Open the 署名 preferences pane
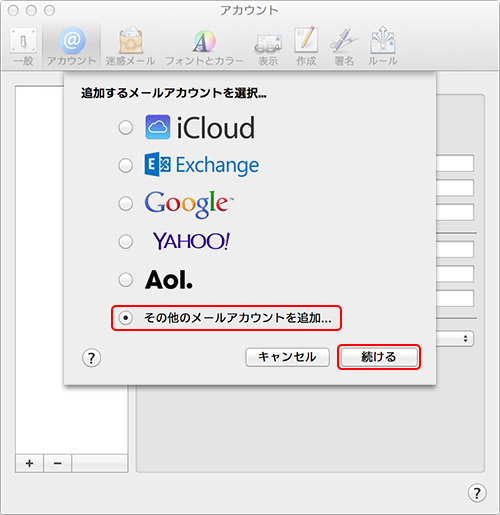The height and width of the screenshot is (515, 500). pyautogui.click(x=344, y=47)
